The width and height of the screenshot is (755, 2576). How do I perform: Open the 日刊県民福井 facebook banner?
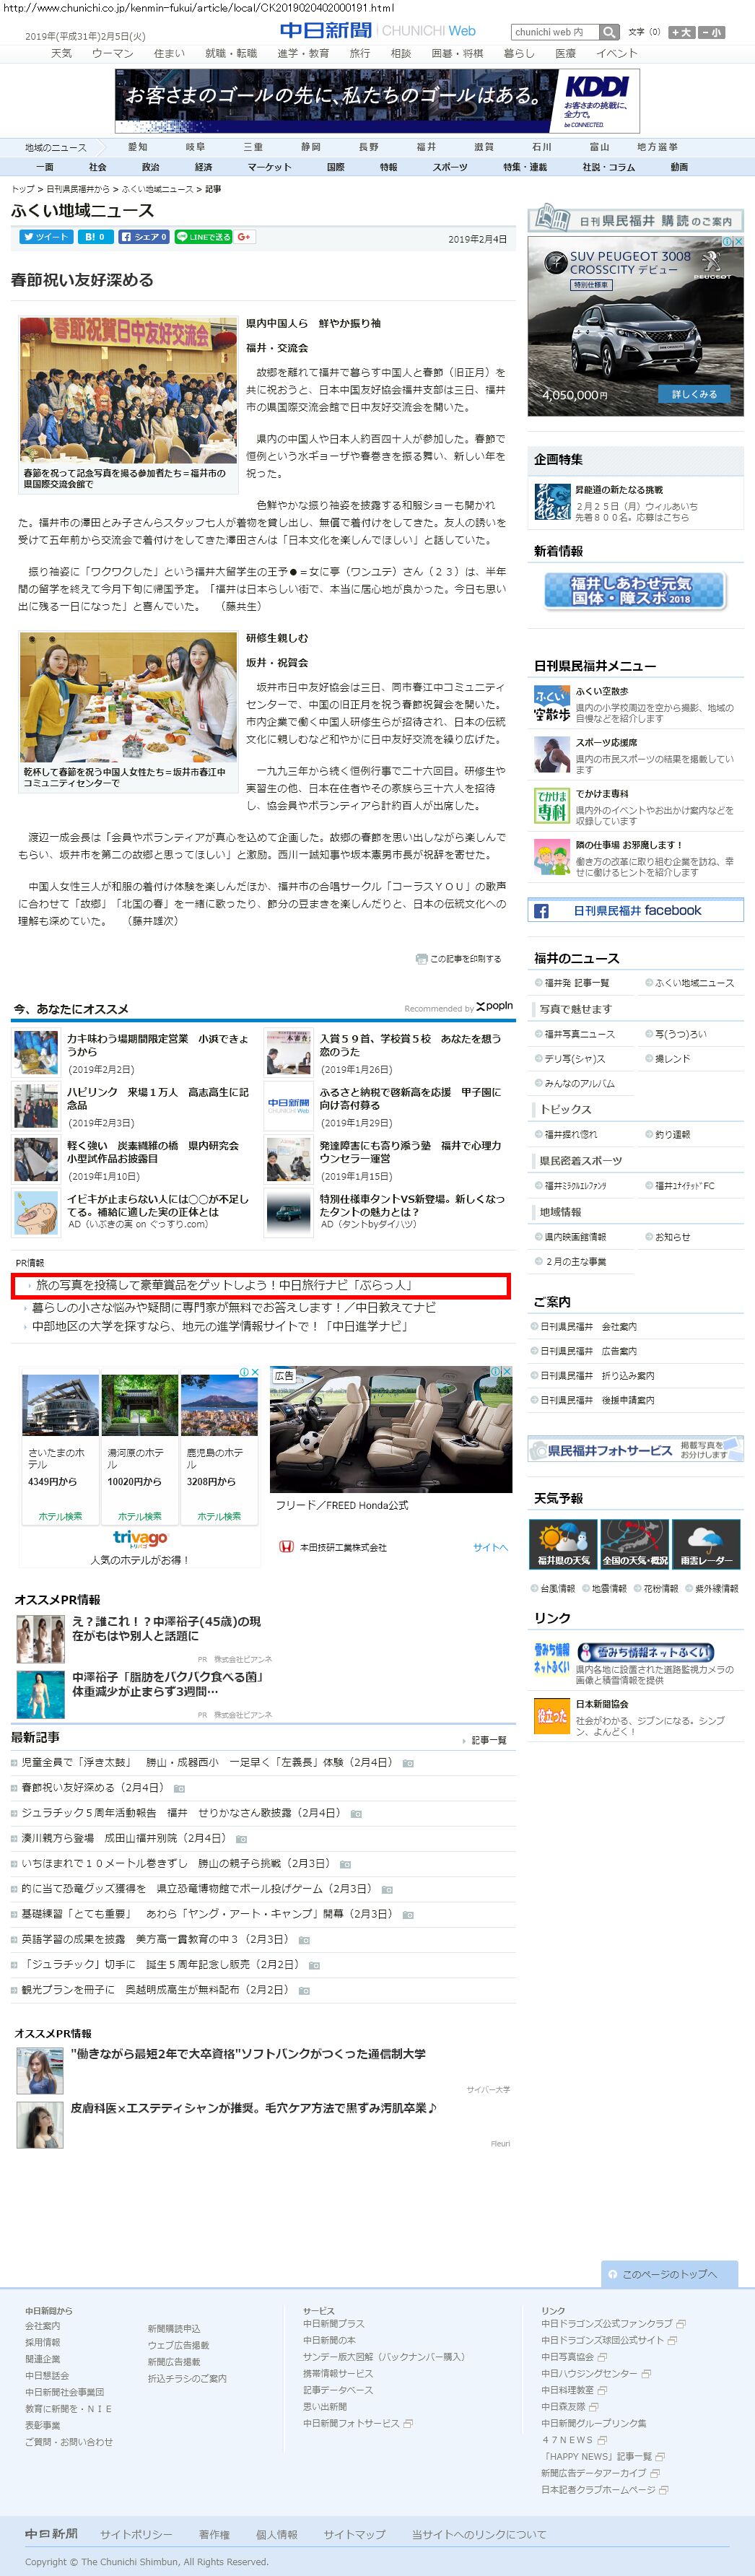(636, 910)
